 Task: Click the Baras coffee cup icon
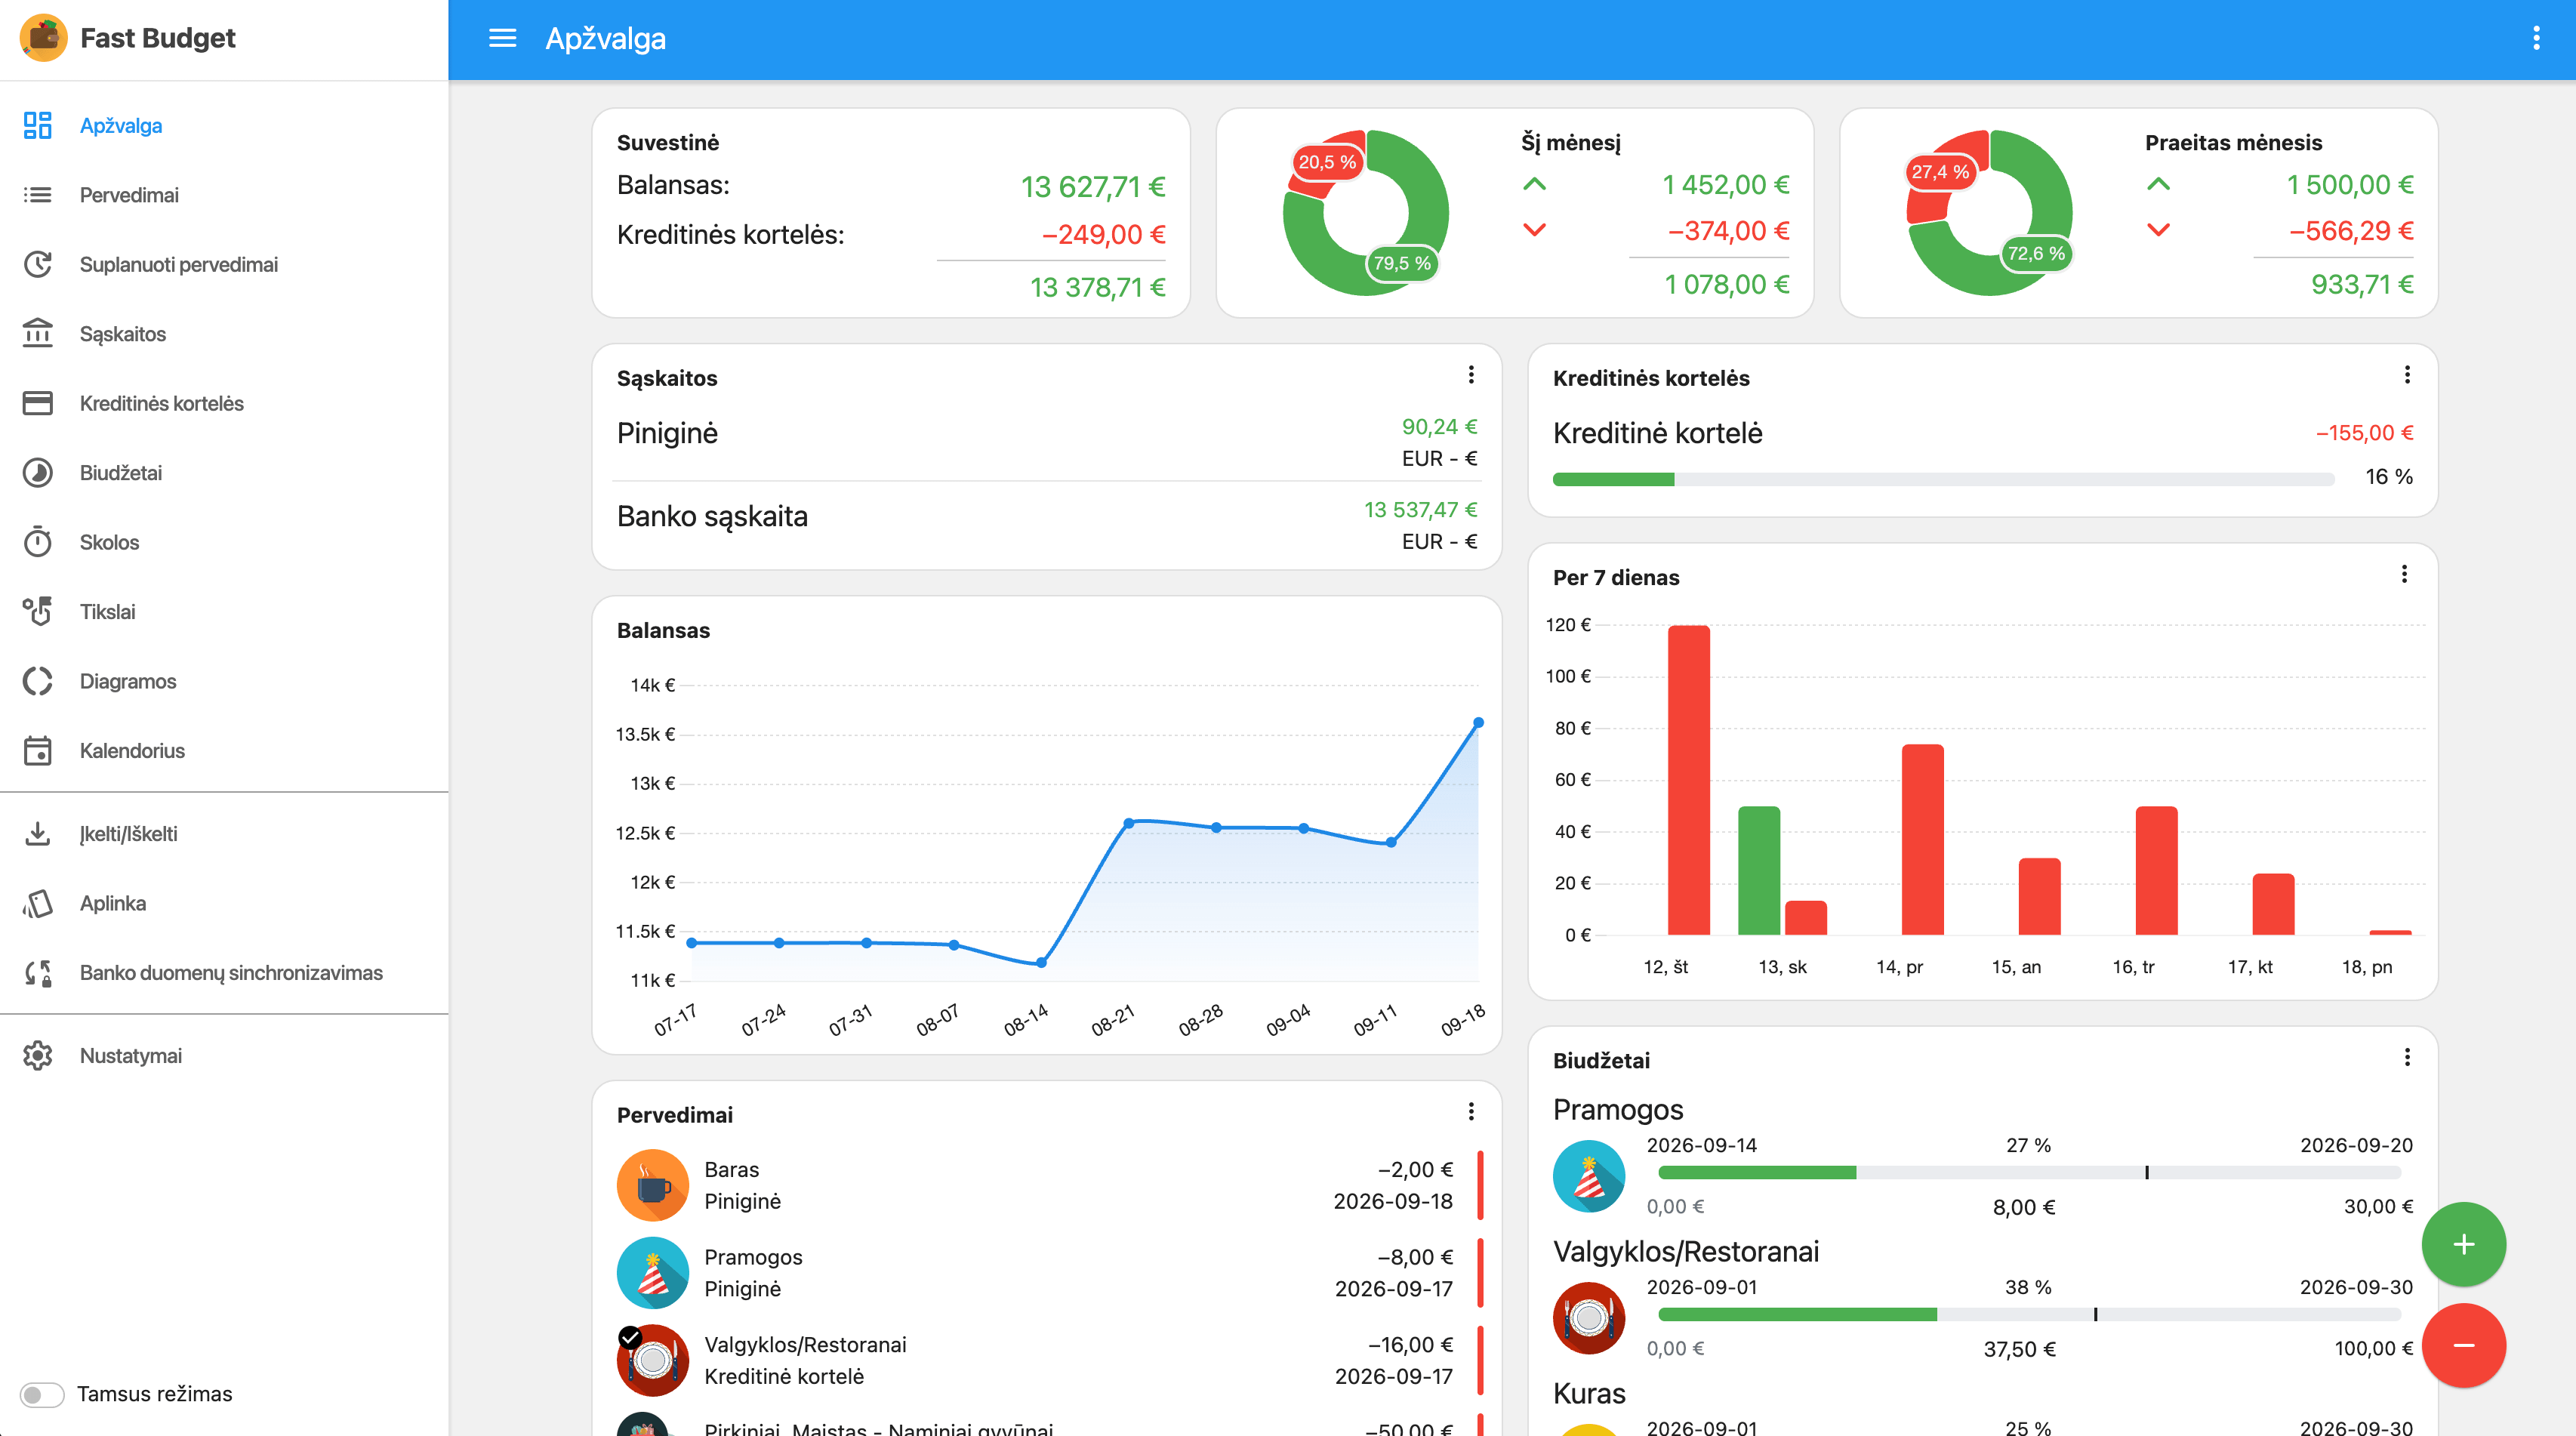(x=653, y=1185)
